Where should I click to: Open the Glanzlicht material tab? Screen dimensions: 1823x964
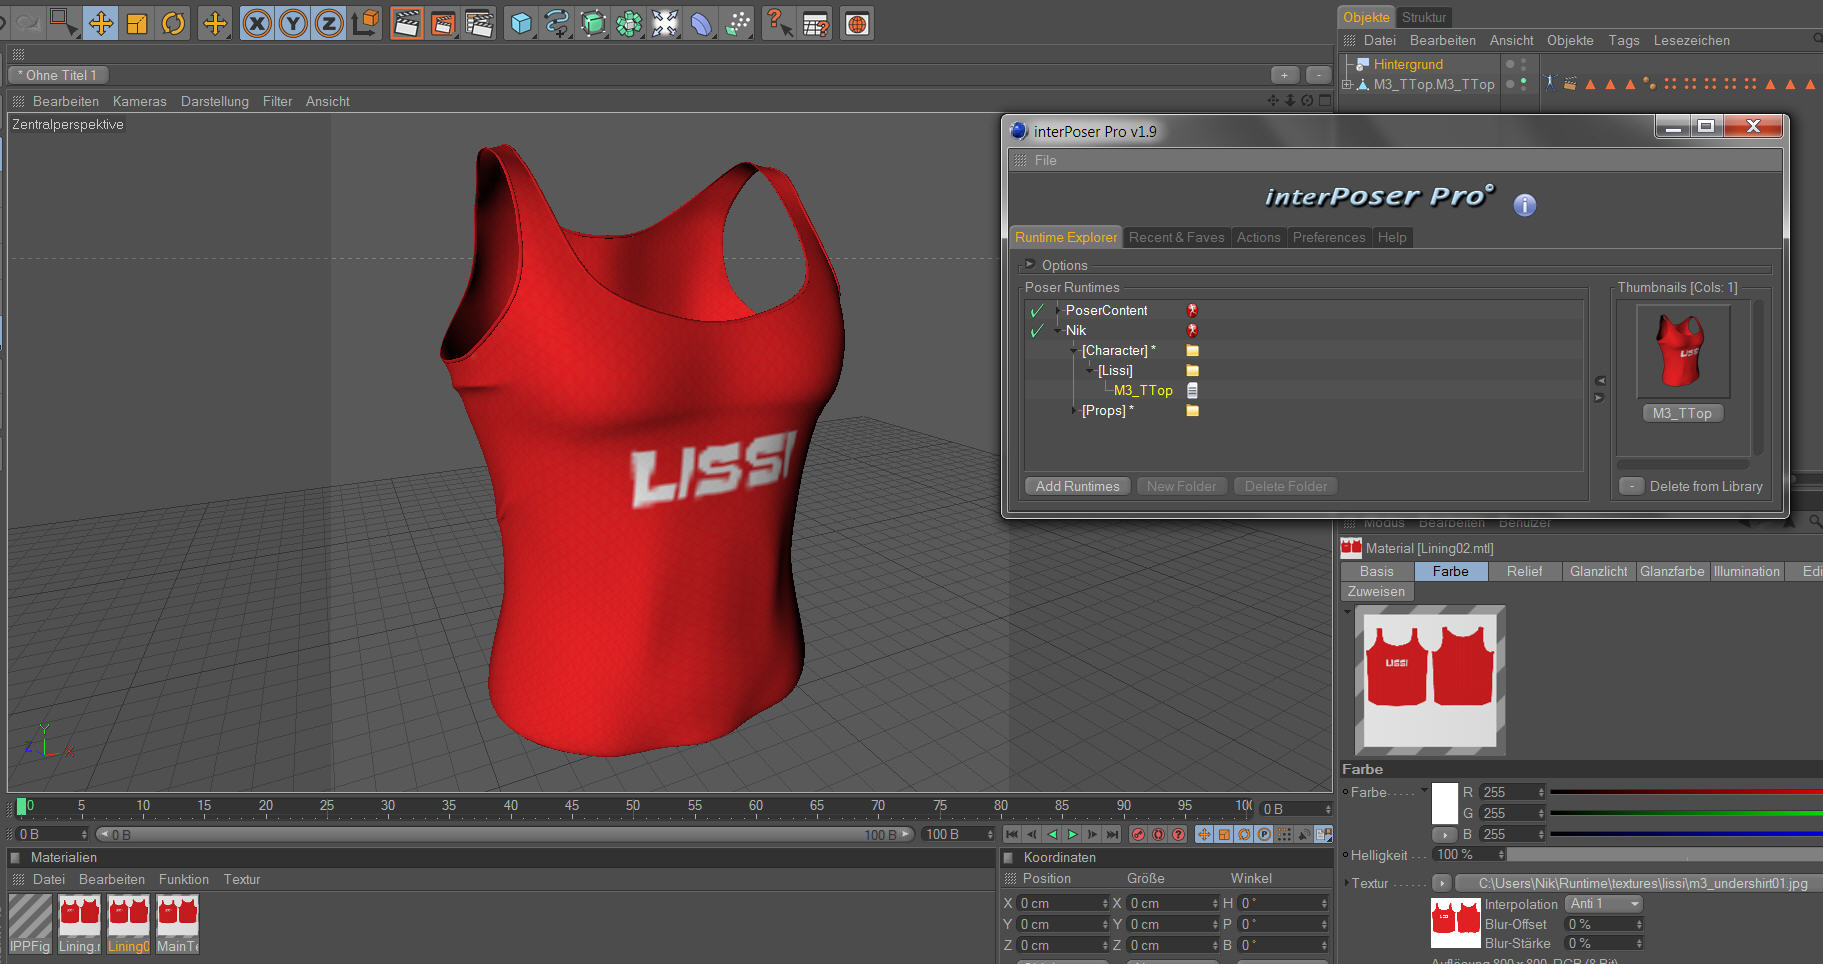pyautogui.click(x=1597, y=571)
